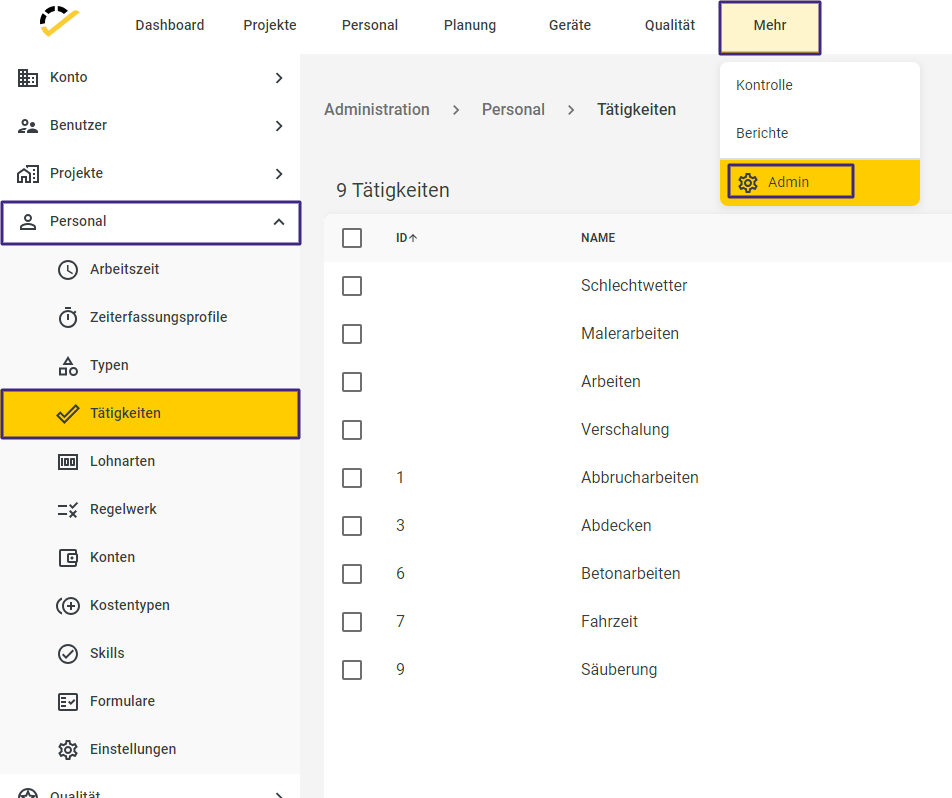This screenshot has width=952, height=798.
Task: Expand the Benutzer chevron in sidebar
Action: [279, 126]
